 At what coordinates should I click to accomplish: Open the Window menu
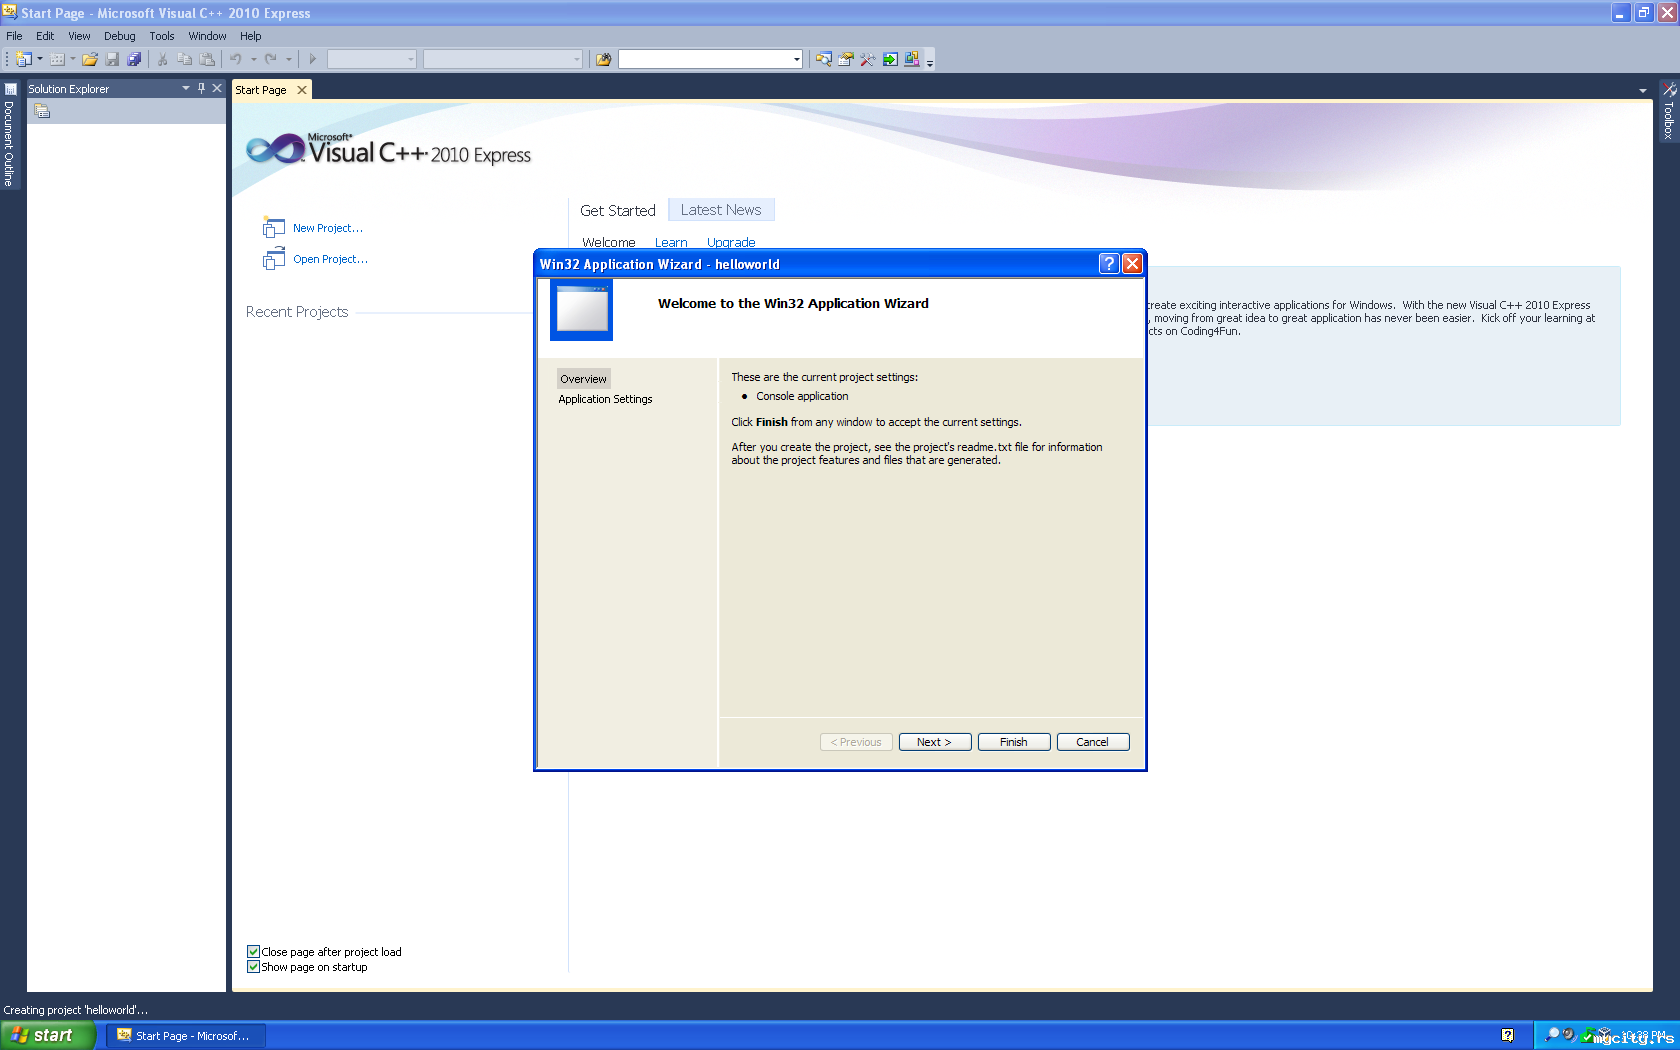[208, 36]
